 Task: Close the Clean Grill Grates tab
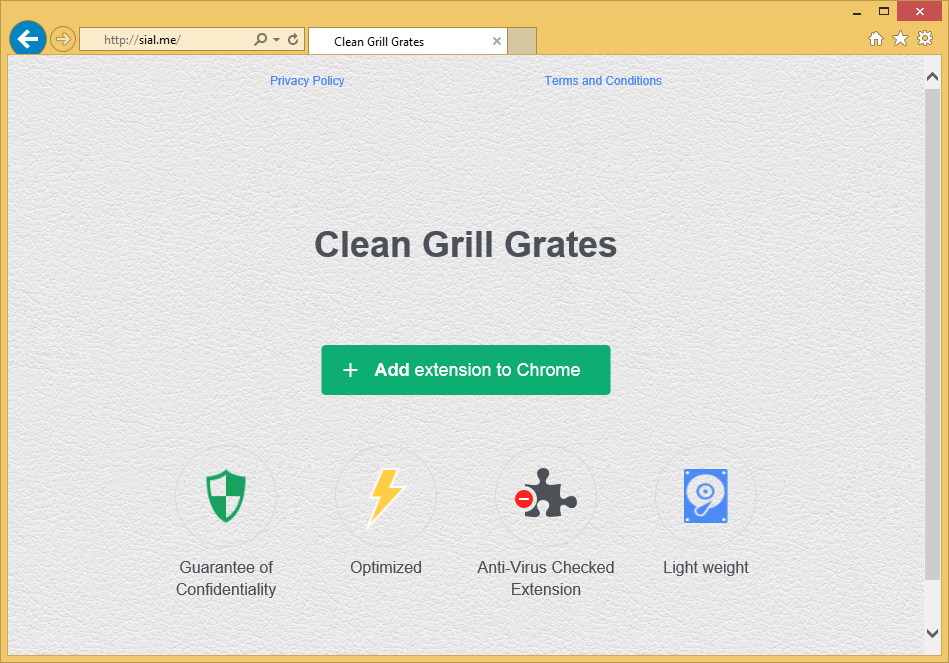point(496,41)
